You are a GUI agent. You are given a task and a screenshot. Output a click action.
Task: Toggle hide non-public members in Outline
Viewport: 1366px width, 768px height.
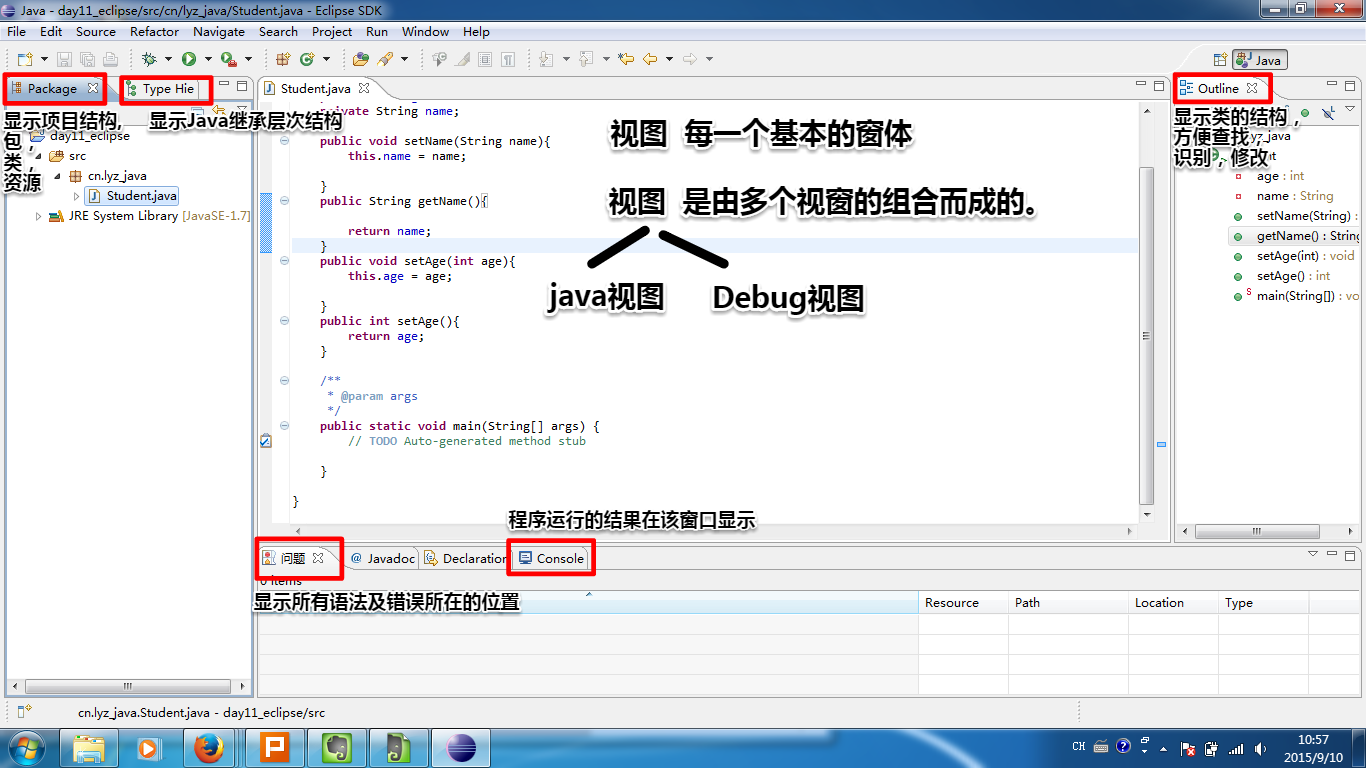coord(1305,112)
